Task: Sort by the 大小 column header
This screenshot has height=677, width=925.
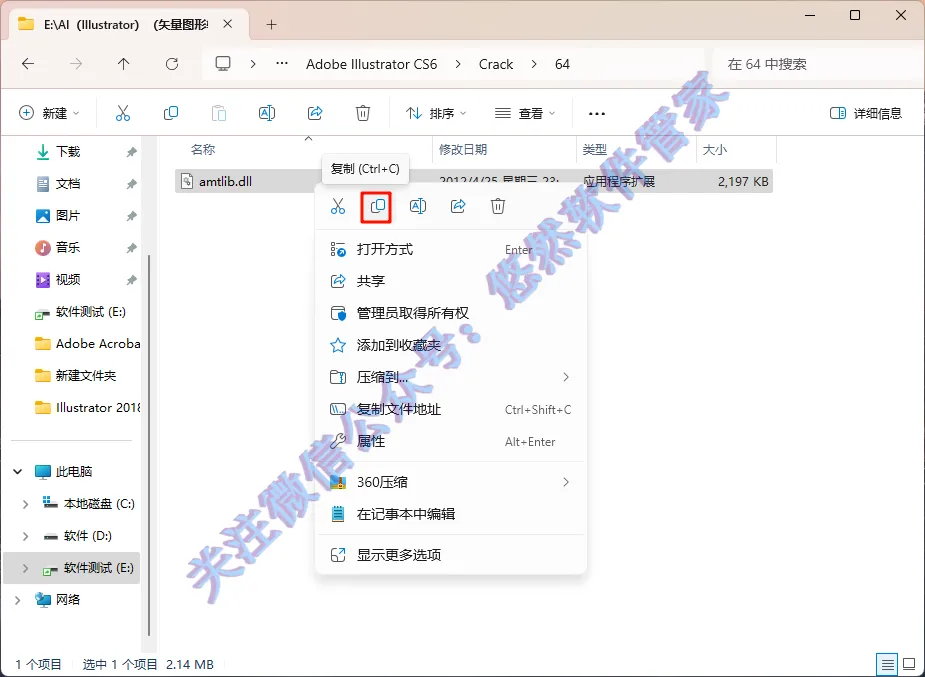Action: pos(736,150)
